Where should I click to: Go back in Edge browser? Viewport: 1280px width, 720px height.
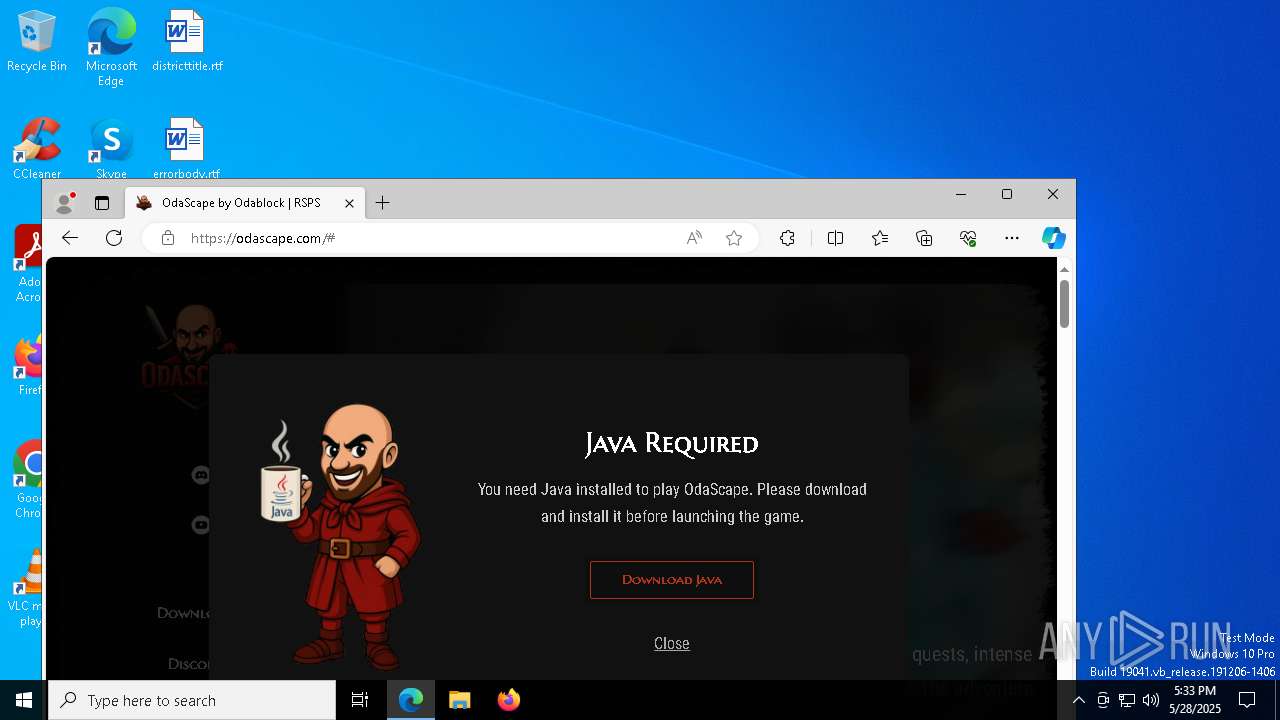[70, 238]
